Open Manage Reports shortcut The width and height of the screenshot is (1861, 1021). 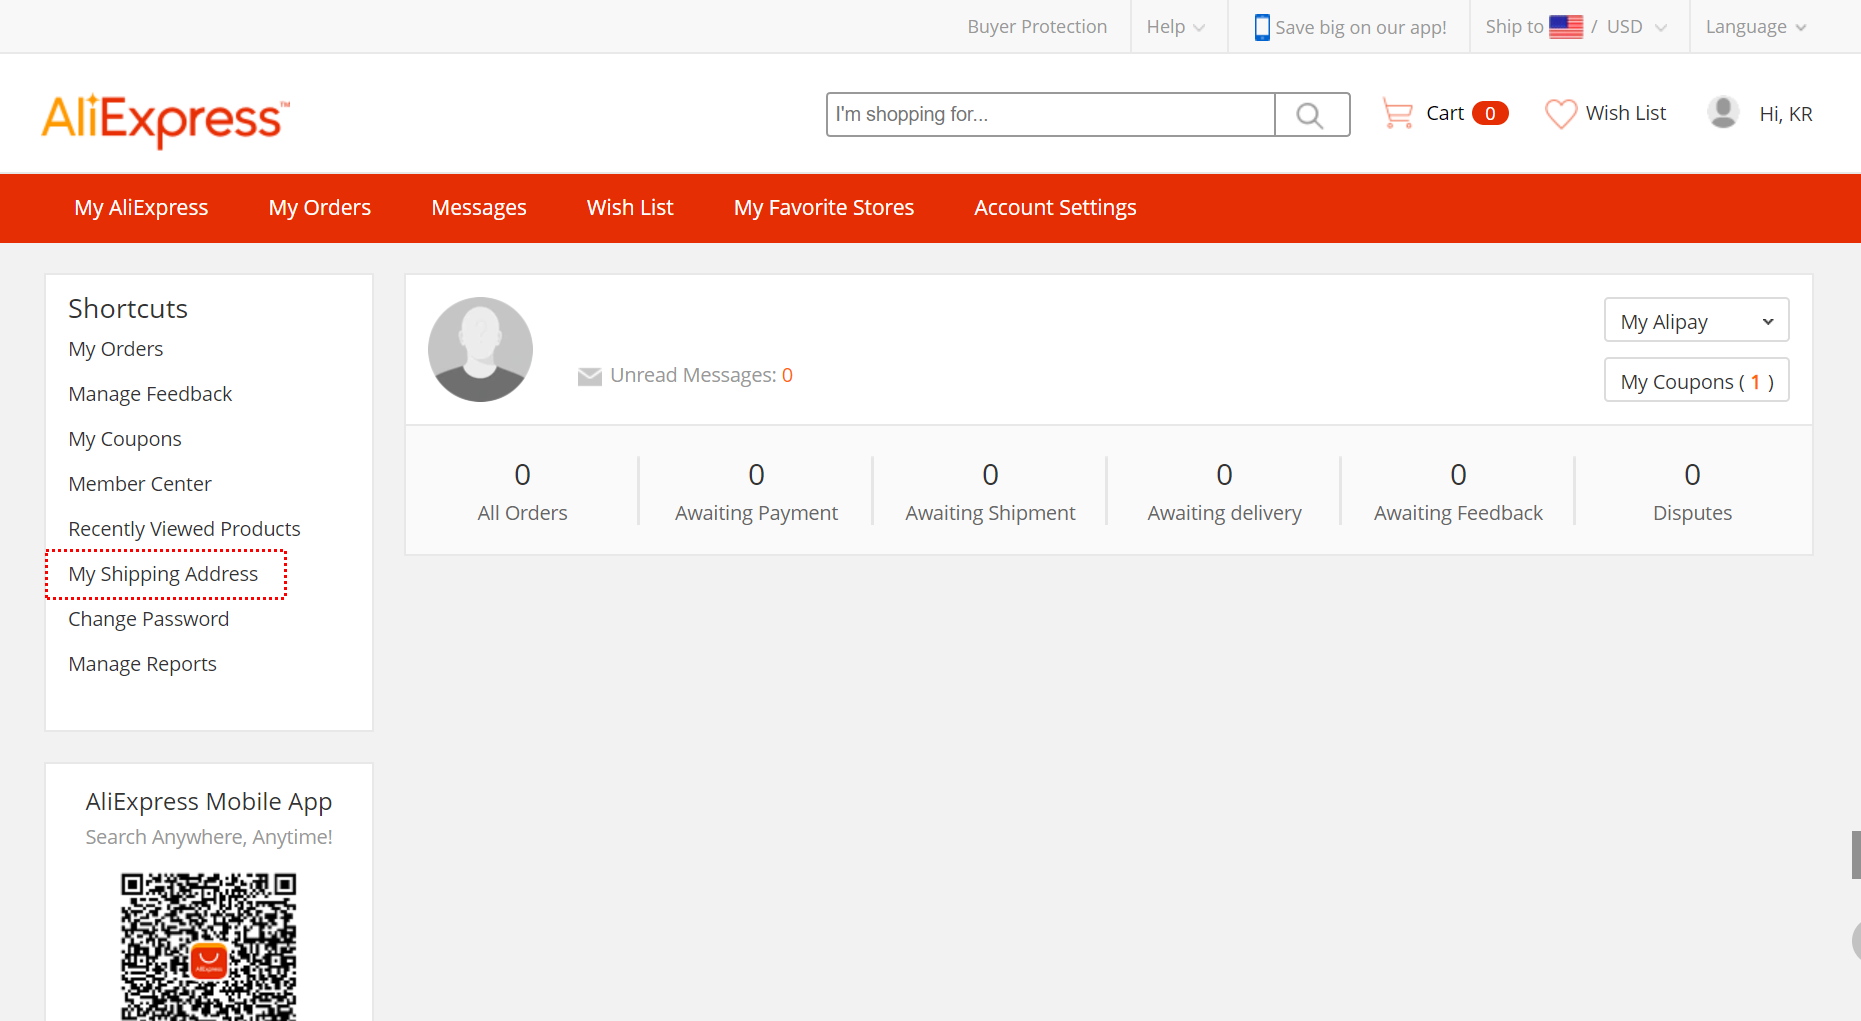tap(142, 664)
